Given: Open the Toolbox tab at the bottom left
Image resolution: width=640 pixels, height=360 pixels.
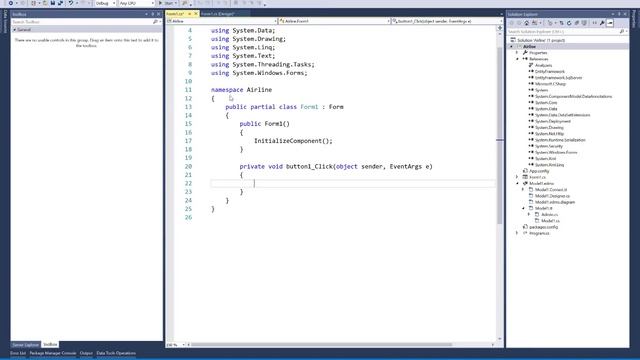Looking at the screenshot, I should click(x=50, y=345).
